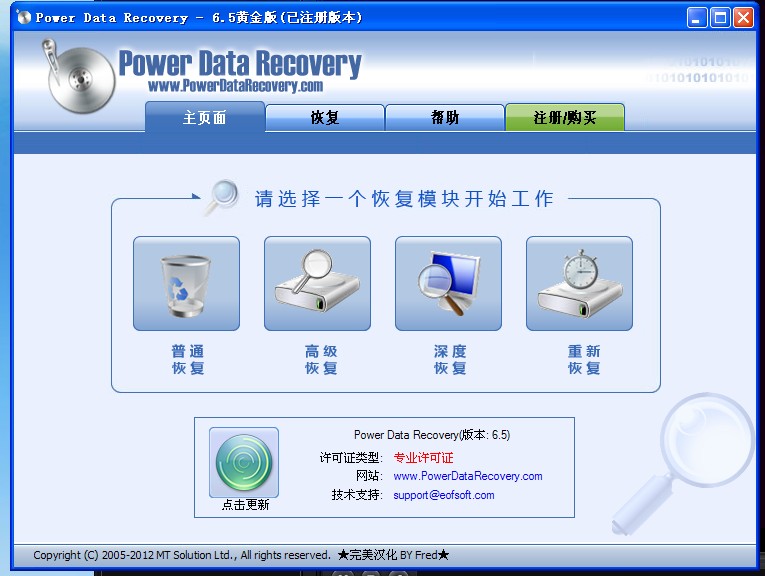The width and height of the screenshot is (765, 576).
Task: Open the 深度恢复 monitor scan module
Action: (448, 283)
